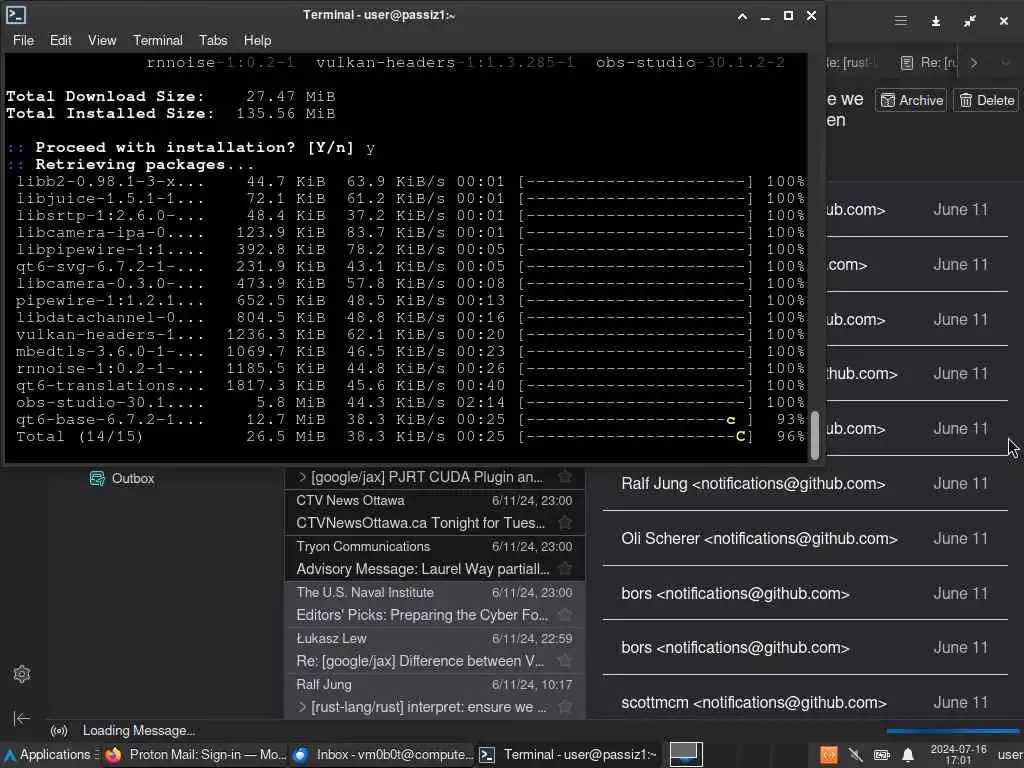Viewport: 1024px width, 768px height.
Task: Switch to Firefox Proton Mail taskbar window
Action: 196,755
